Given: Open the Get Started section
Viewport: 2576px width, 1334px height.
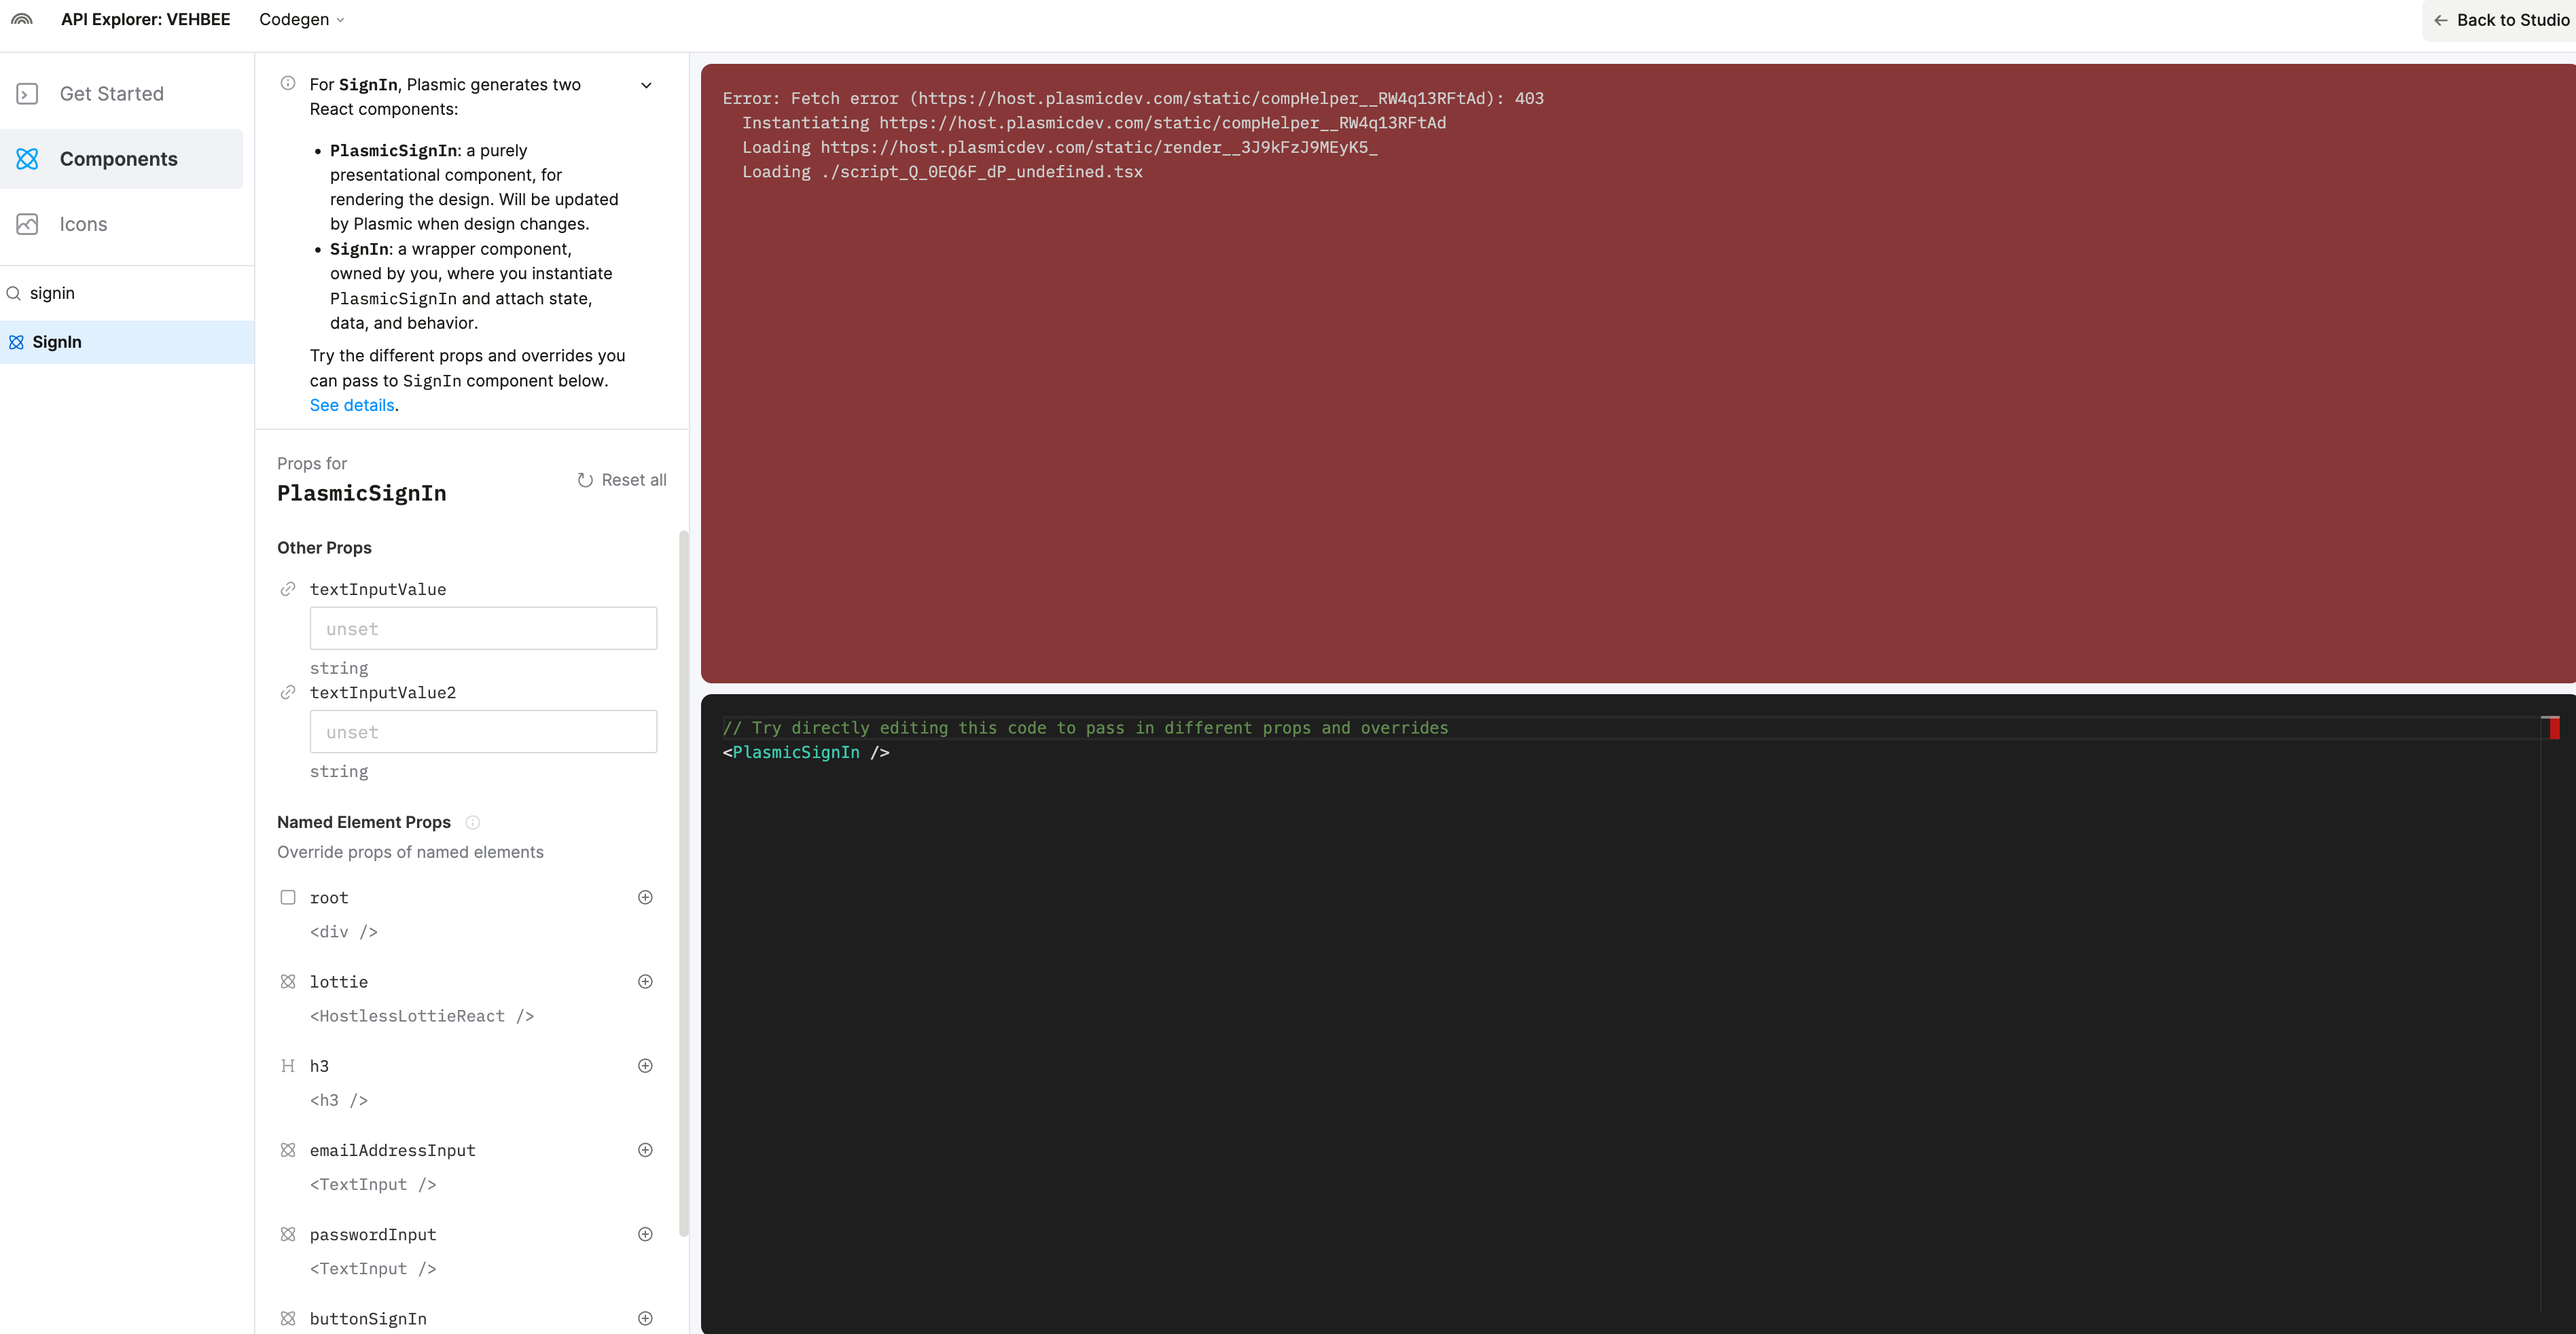Looking at the screenshot, I should (x=111, y=94).
